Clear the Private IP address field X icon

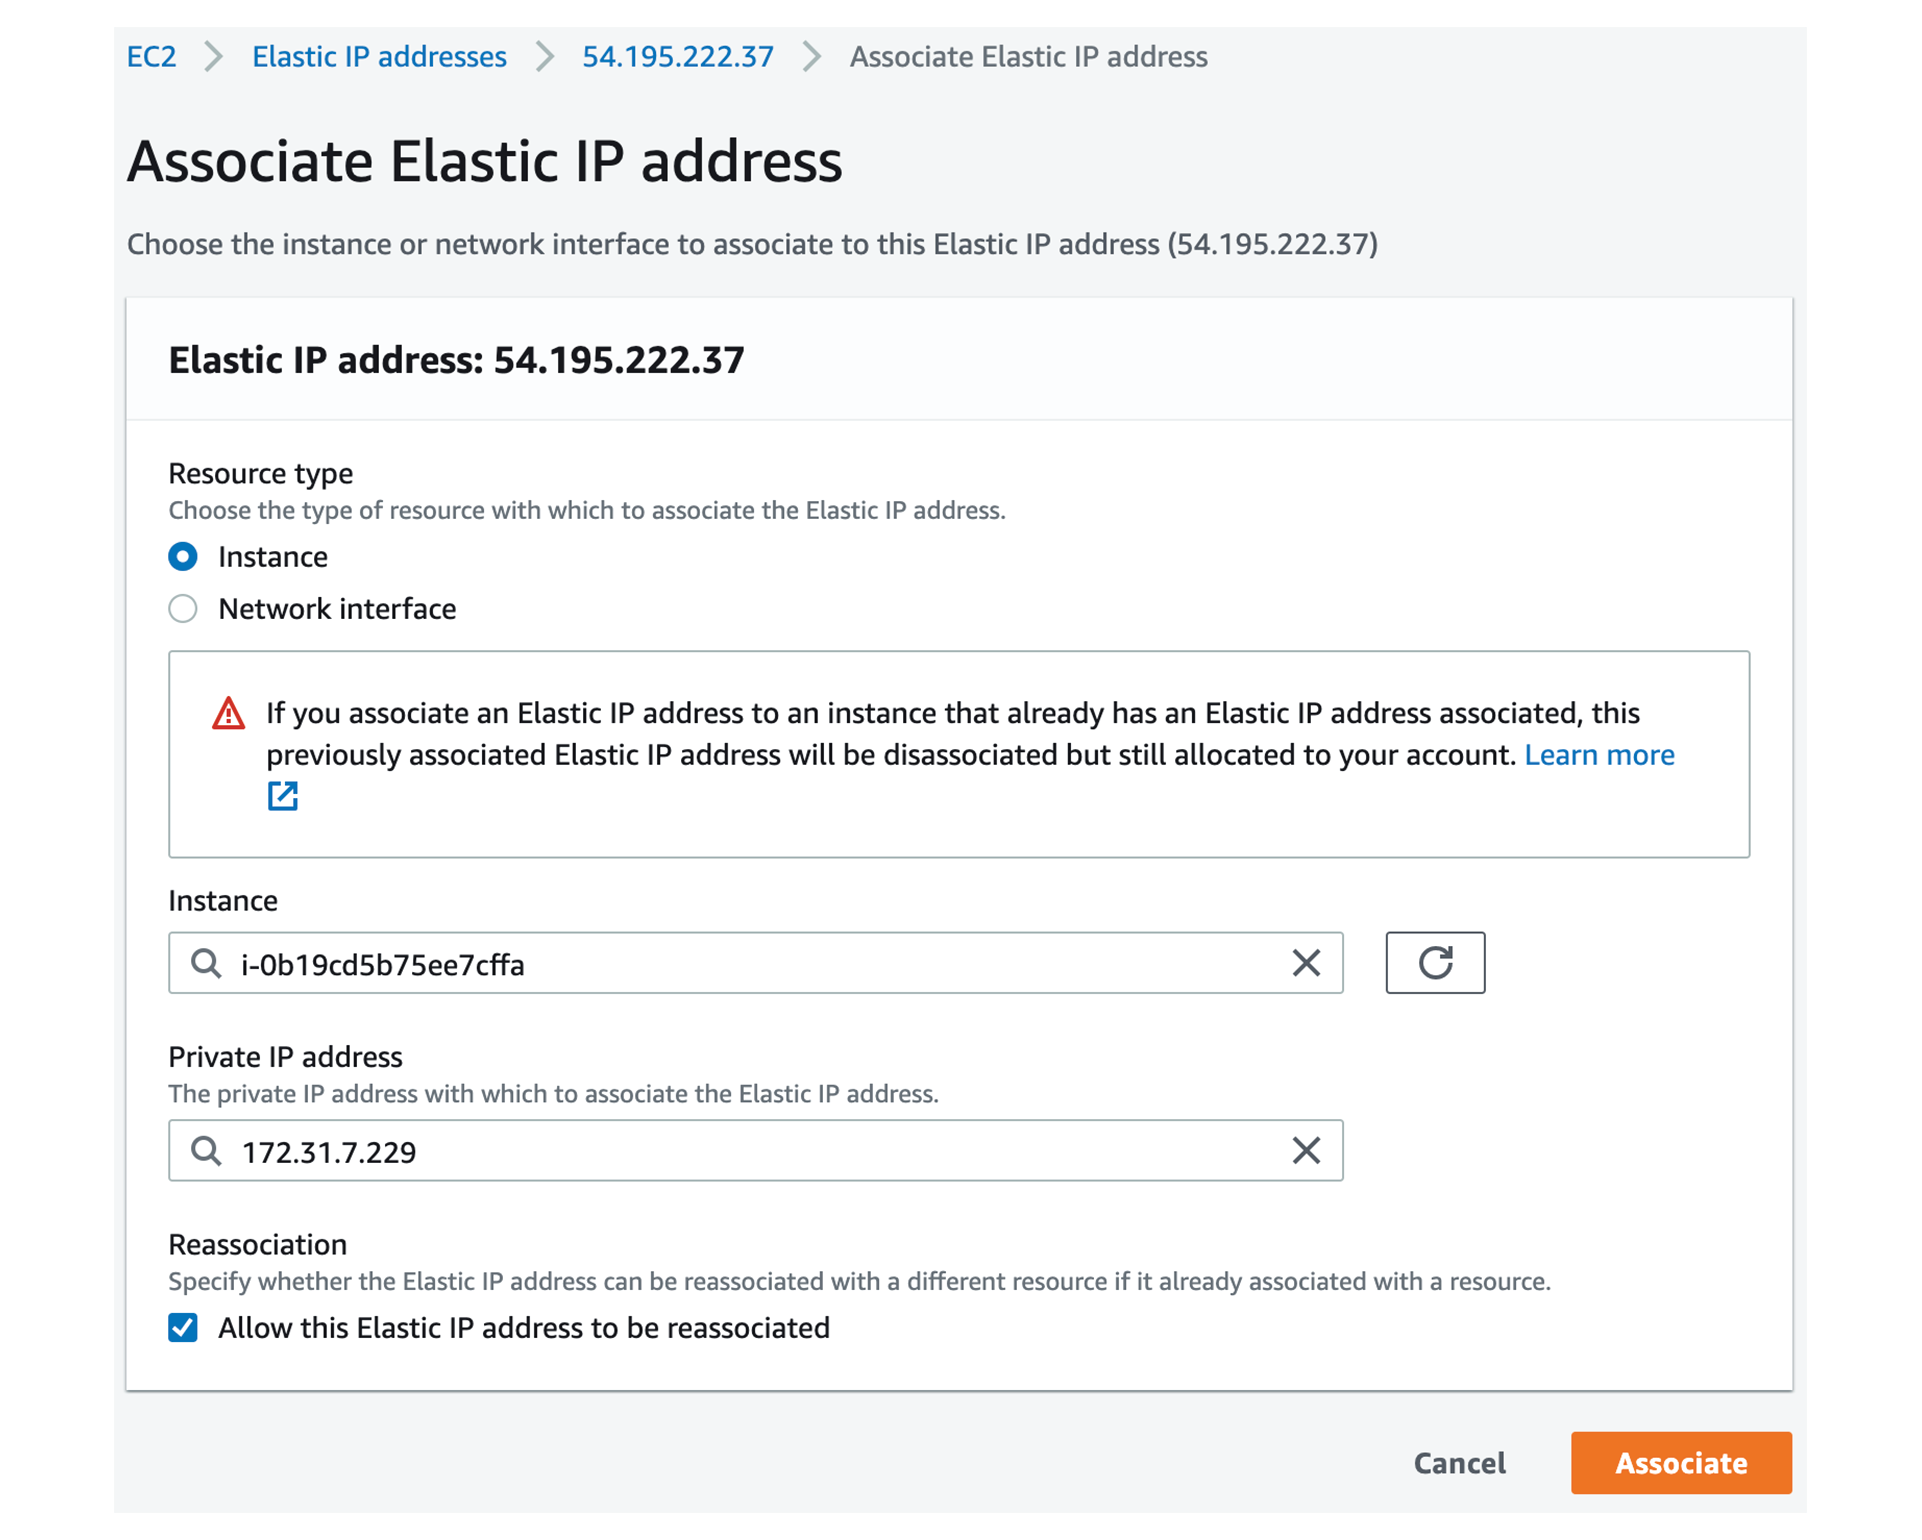pyautogui.click(x=1305, y=1149)
